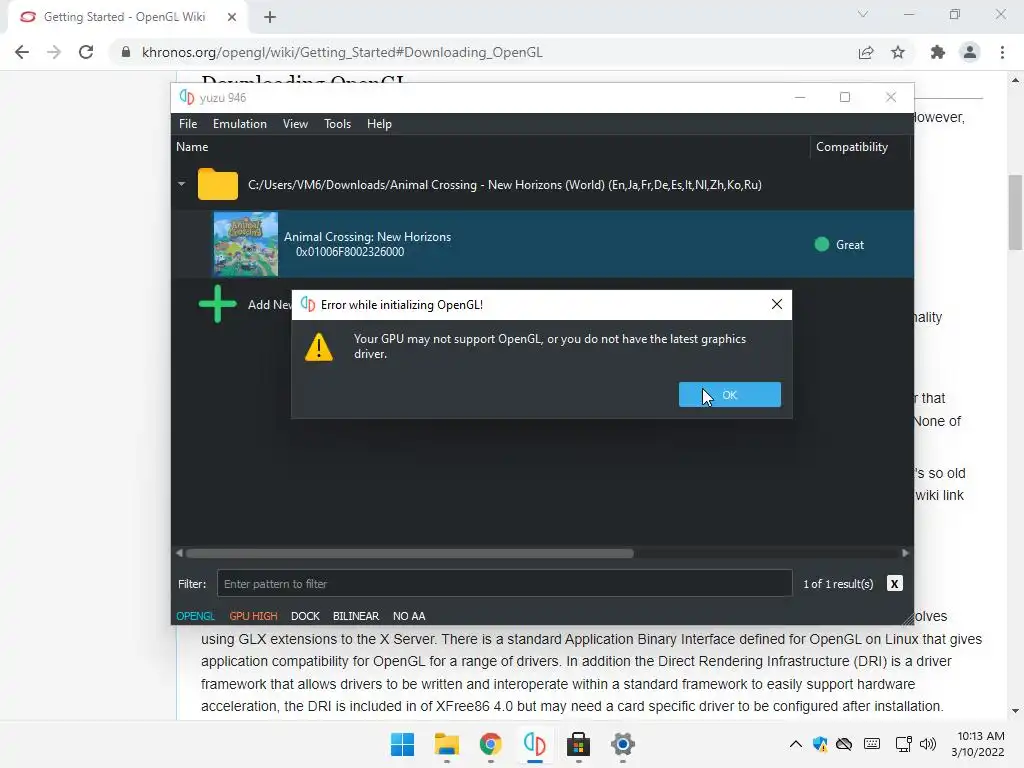This screenshot has height=768, width=1024.
Task: Click the Windows Security tray icon
Action: pyautogui.click(x=820, y=743)
